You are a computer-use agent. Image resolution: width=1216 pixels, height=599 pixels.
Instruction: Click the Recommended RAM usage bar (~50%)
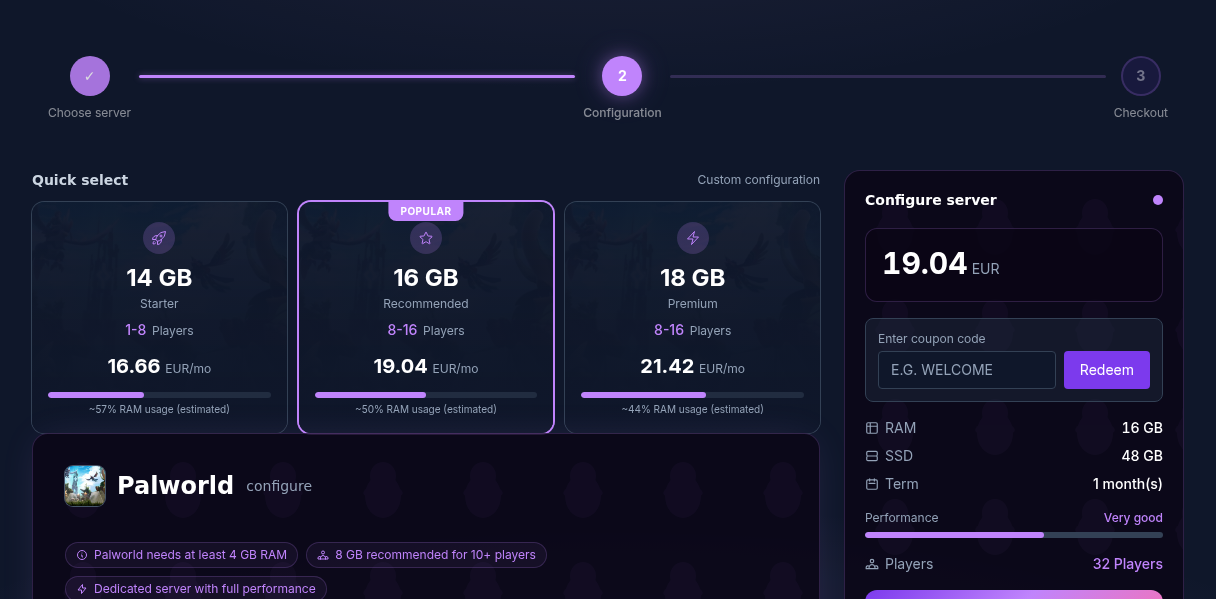pos(426,395)
